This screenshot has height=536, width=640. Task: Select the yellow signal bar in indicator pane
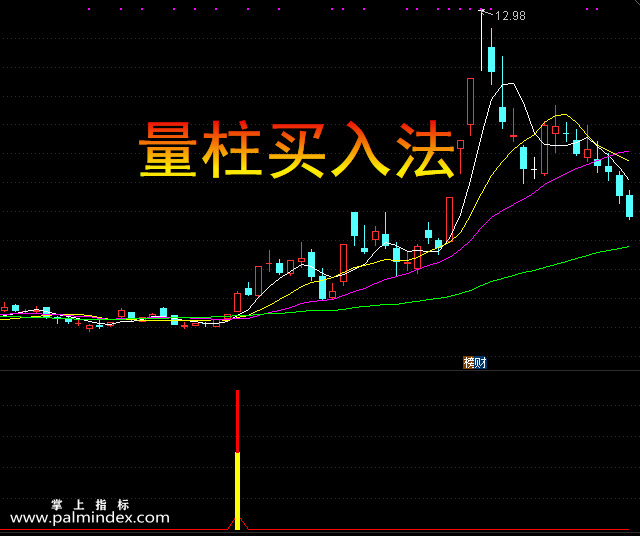click(x=238, y=491)
